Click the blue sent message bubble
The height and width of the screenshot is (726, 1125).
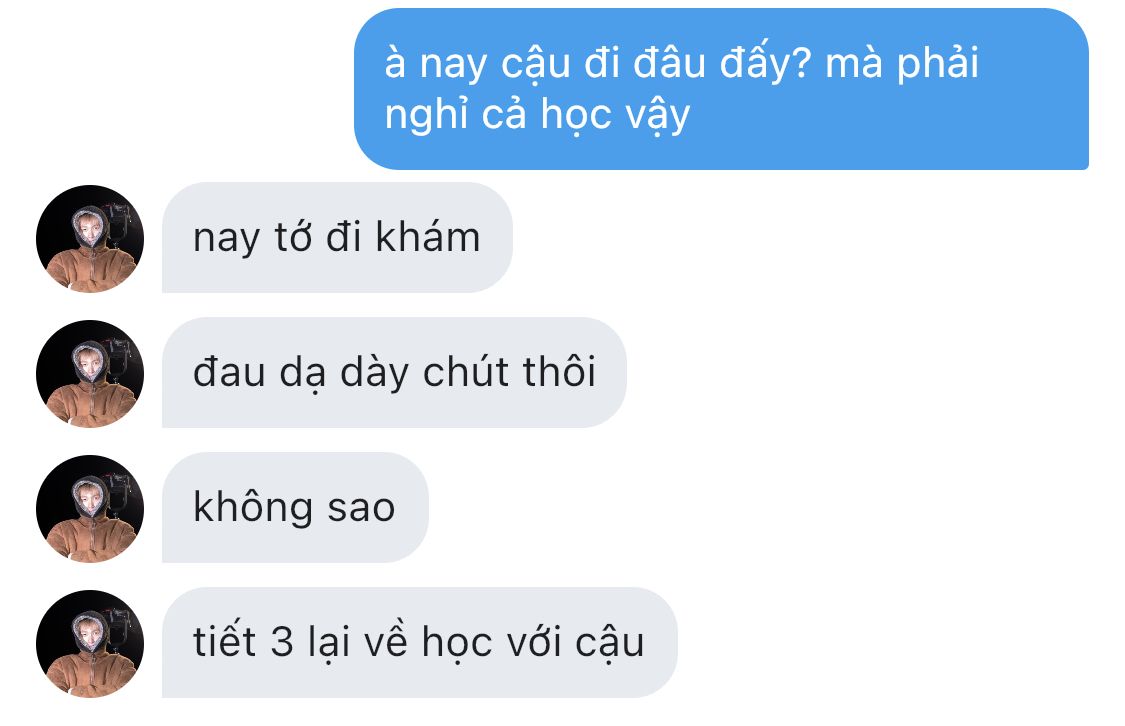[721, 89]
